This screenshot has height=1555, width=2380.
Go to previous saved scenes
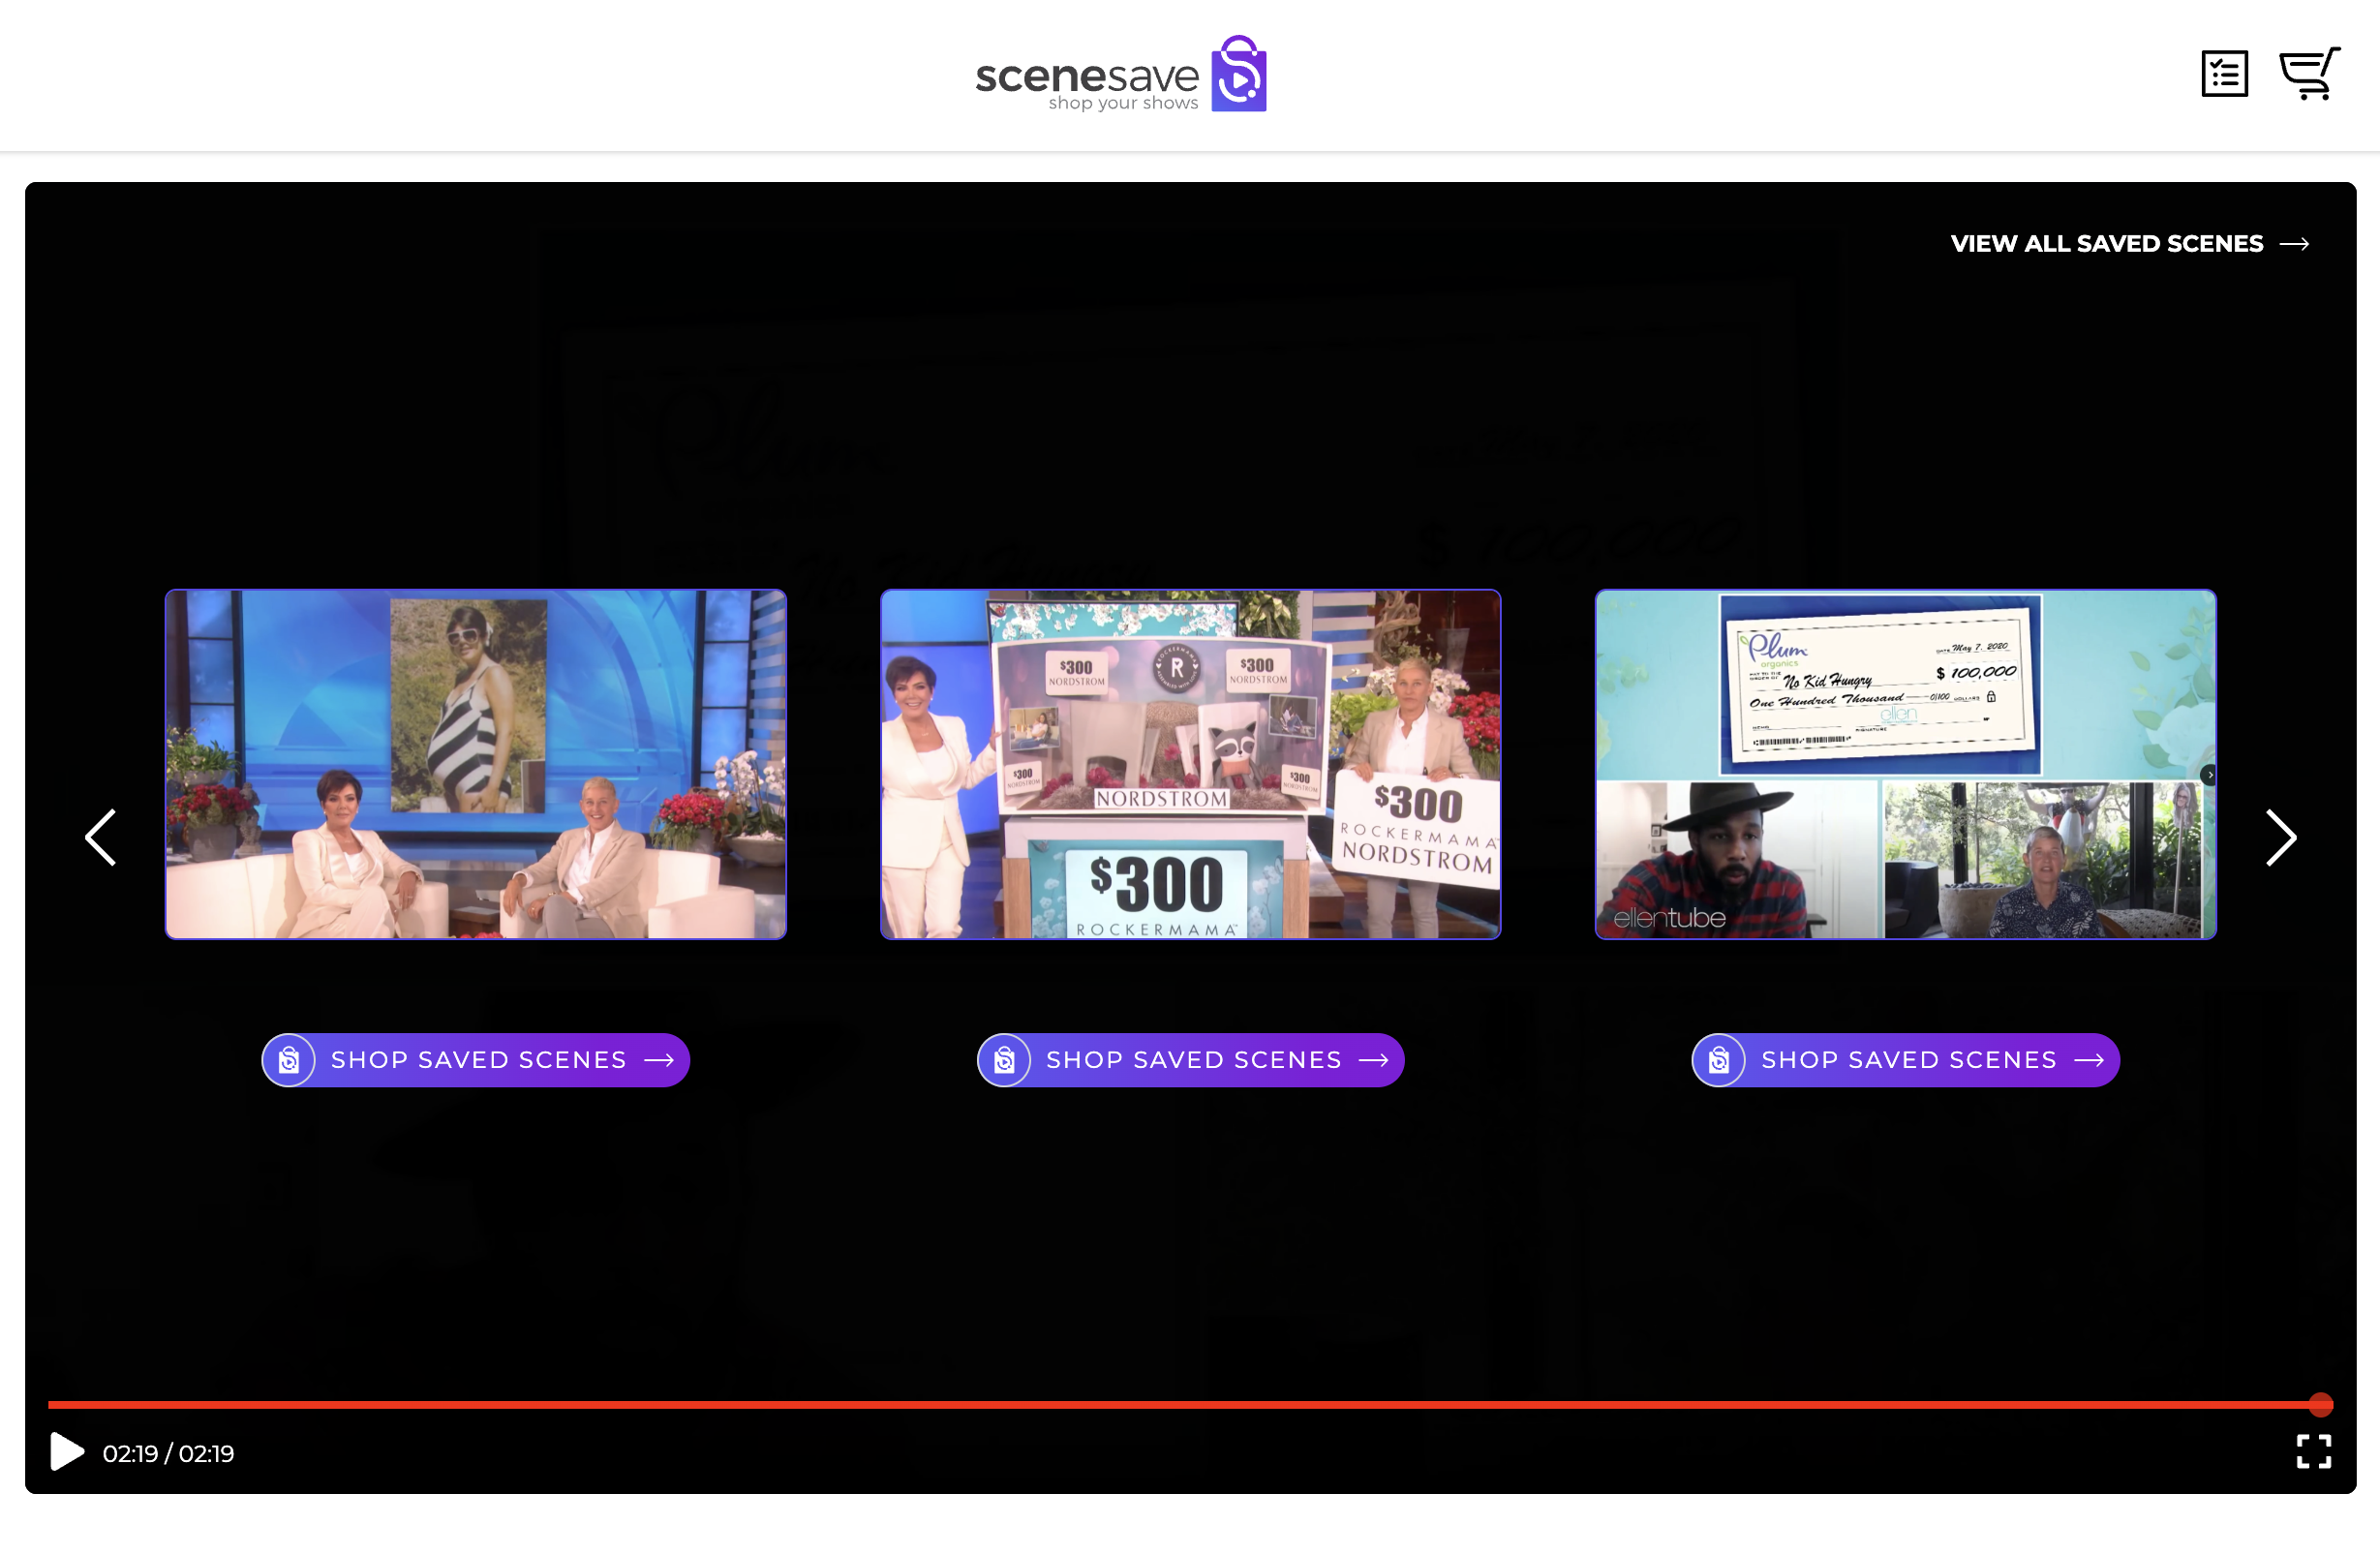coord(101,837)
